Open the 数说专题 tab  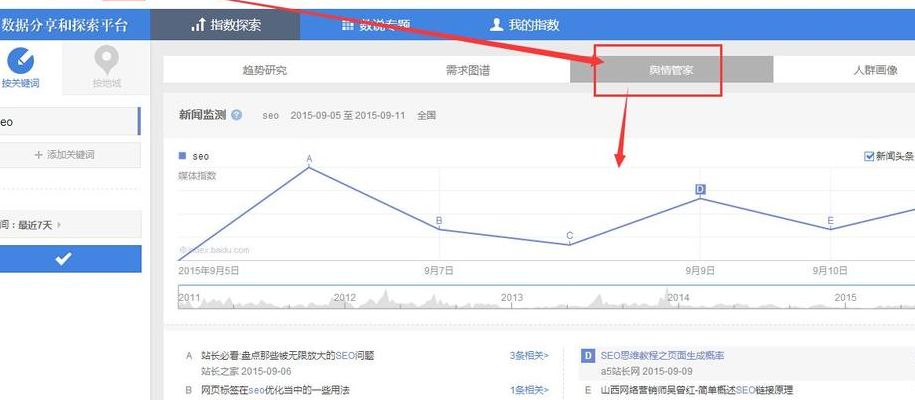pos(376,25)
